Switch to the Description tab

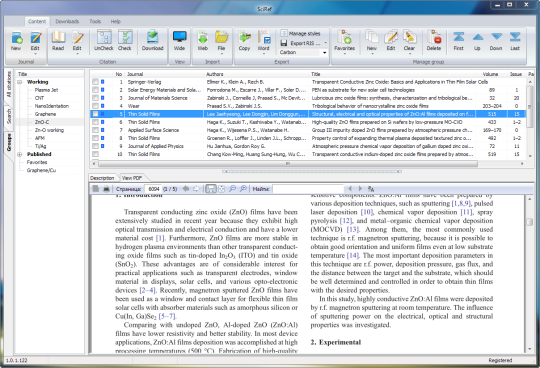pyautogui.click(x=102, y=178)
